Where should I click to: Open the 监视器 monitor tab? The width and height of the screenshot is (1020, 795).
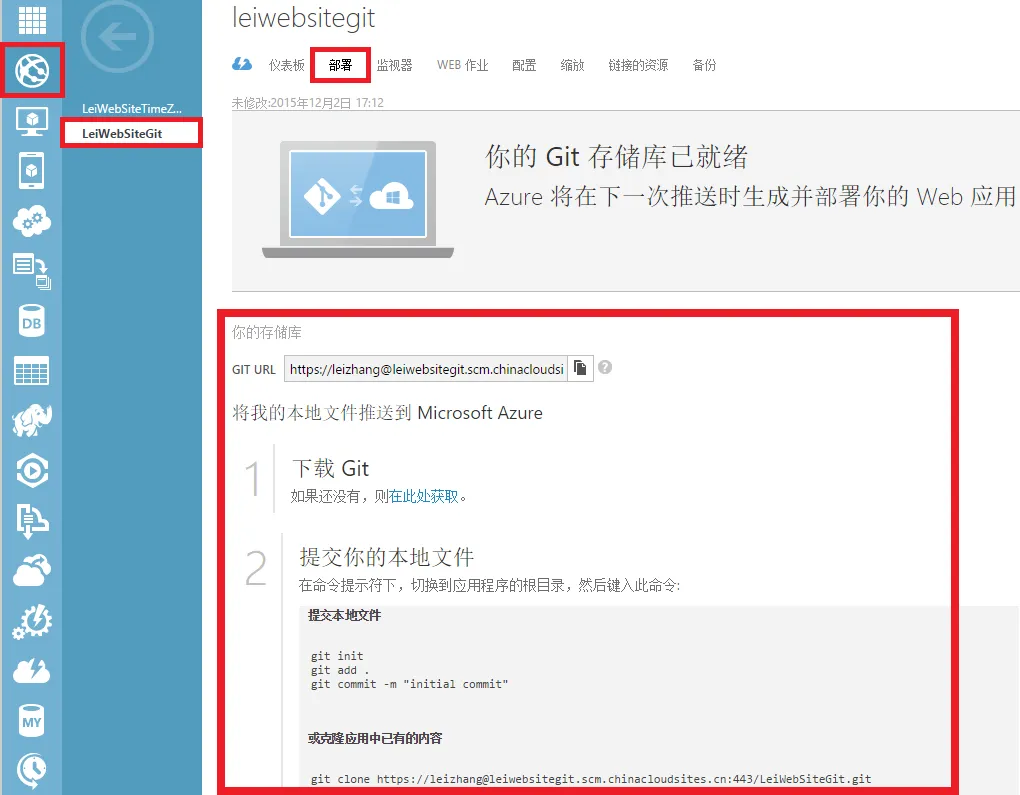click(394, 65)
